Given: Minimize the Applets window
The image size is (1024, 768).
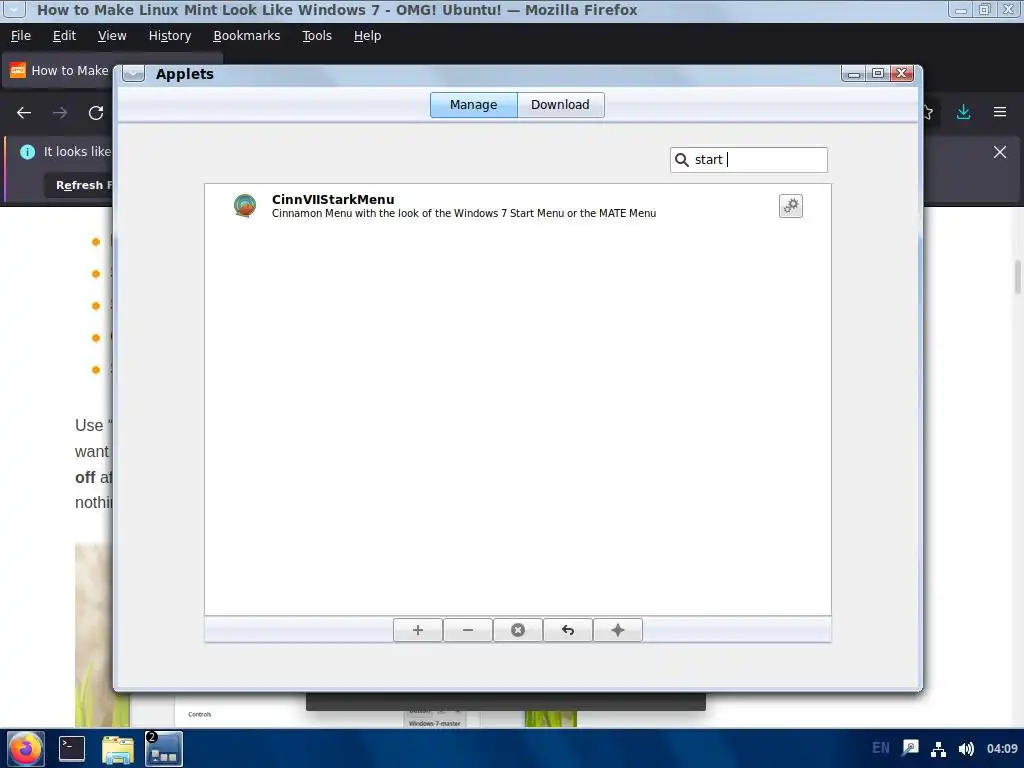Looking at the screenshot, I should pyautogui.click(x=853, y=73).
